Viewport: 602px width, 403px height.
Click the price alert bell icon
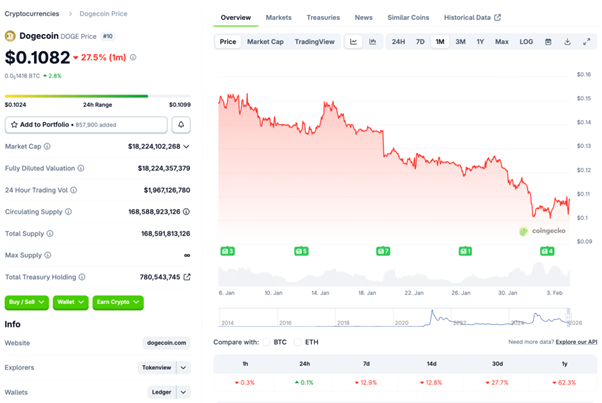coord(182,125)
